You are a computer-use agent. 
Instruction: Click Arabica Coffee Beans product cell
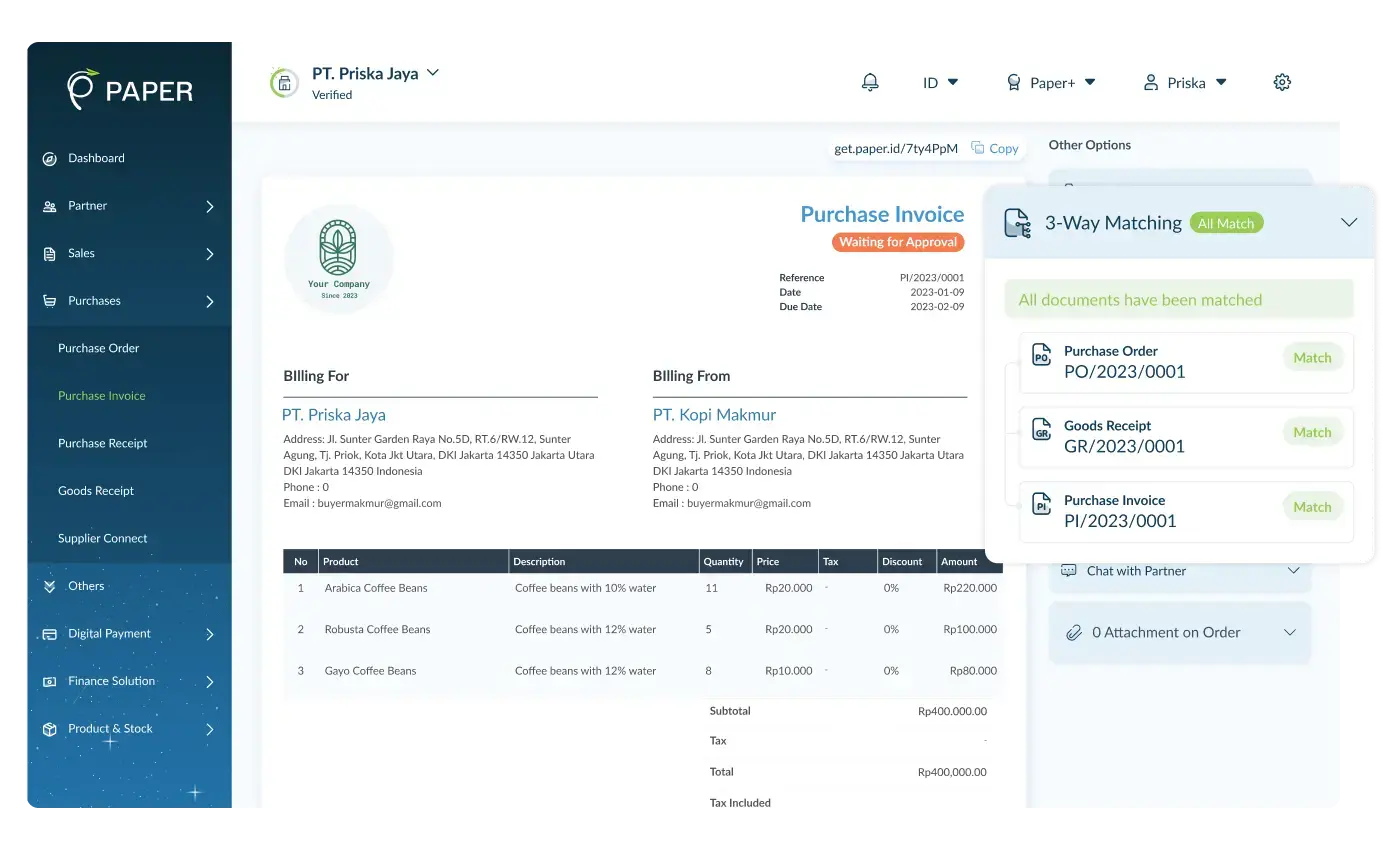click(x=376, y=588)
